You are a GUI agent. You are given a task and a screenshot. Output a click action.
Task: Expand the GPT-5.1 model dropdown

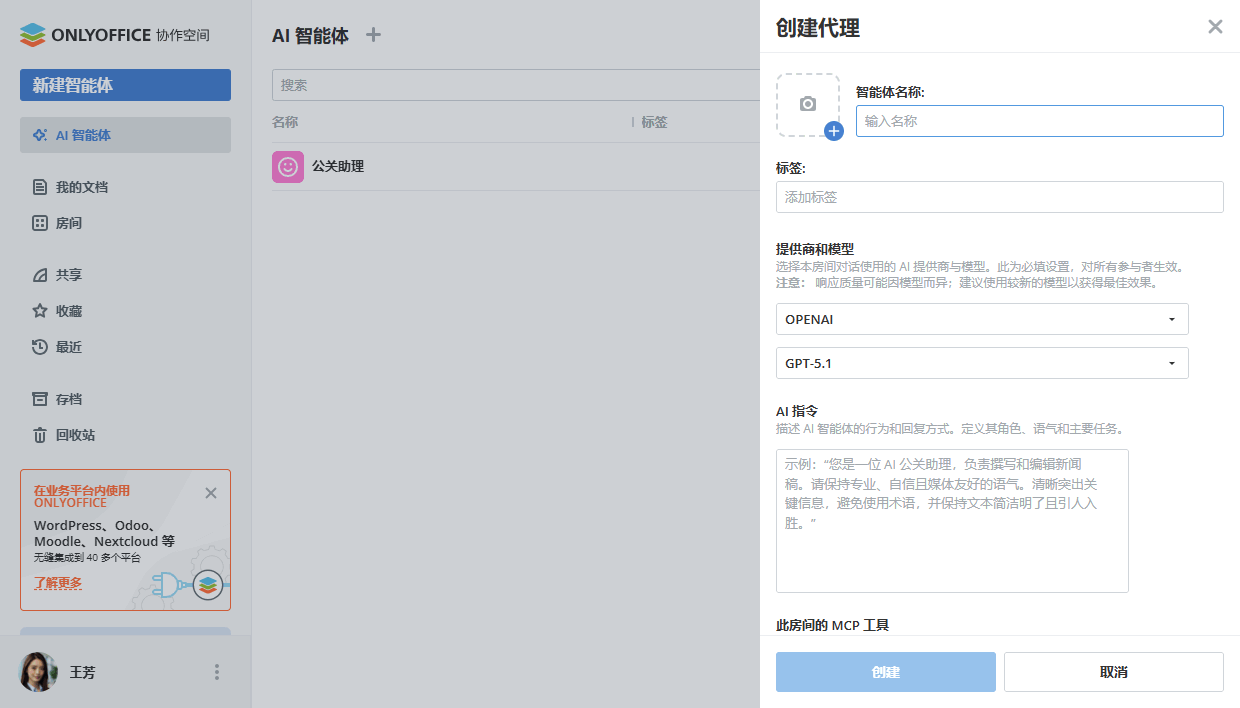click(x=982, y=363)
